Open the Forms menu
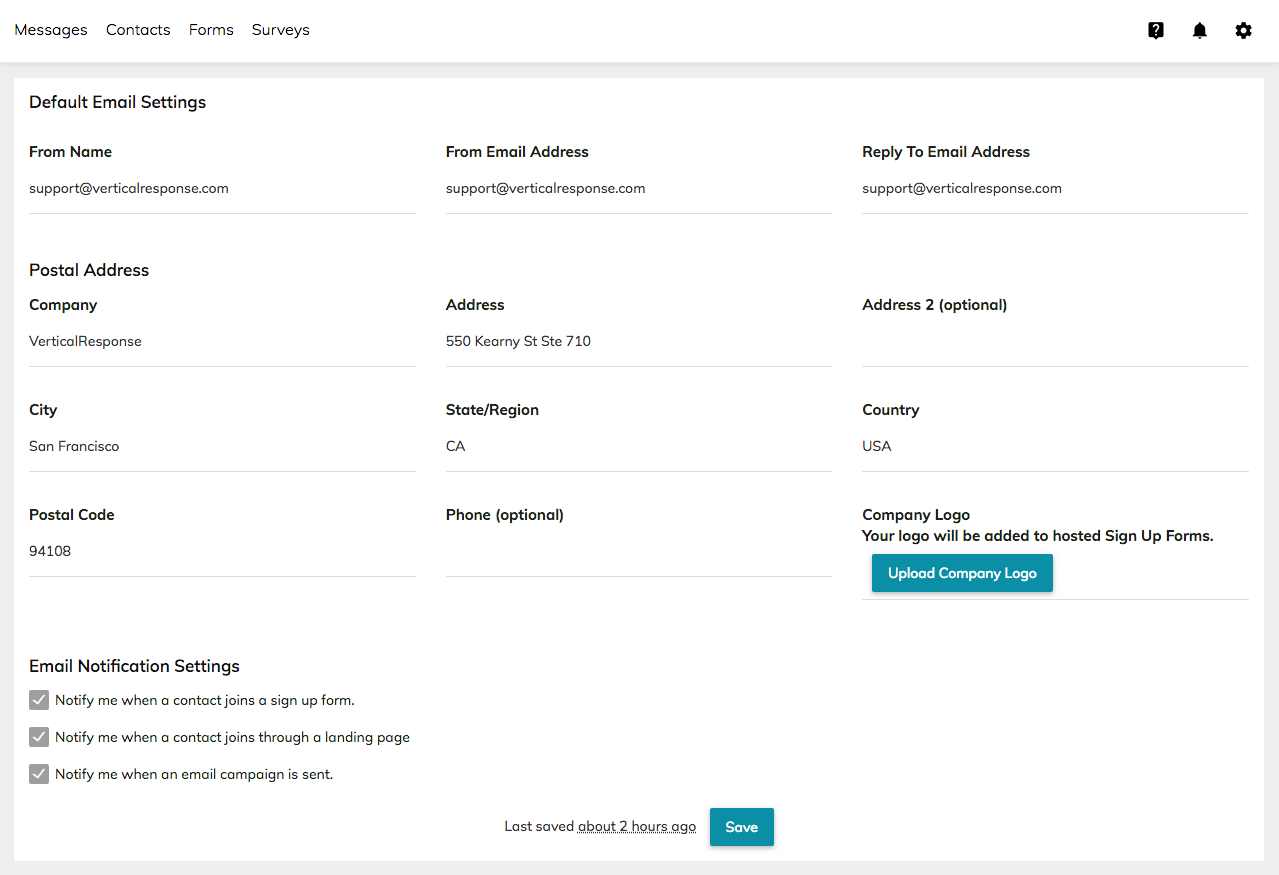Viewport: 1279px width, 875px height. tap(211, 30)
